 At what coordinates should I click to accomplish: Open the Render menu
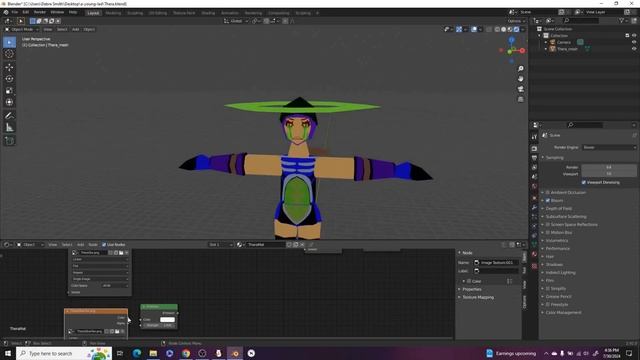point(40,12)
